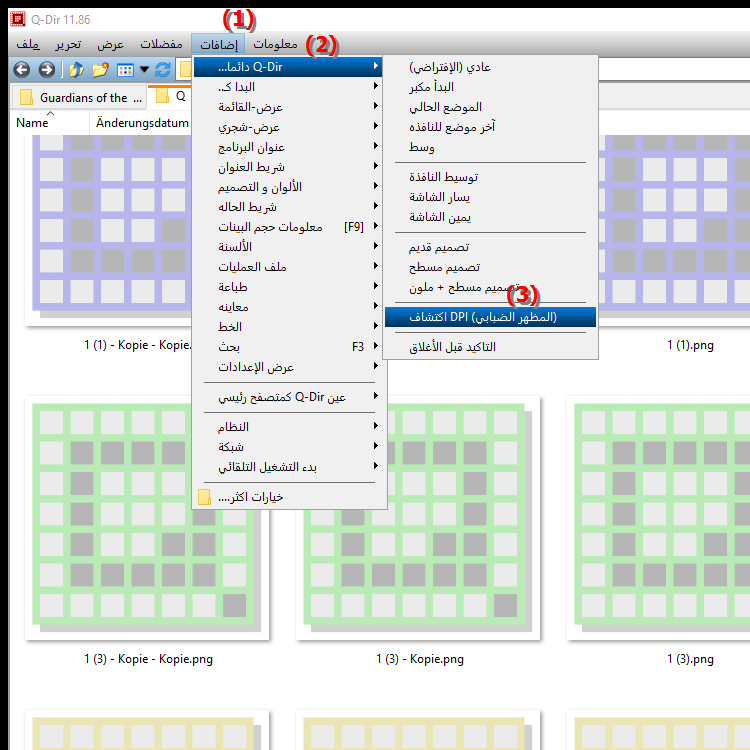Open عين Q-Dir كمتصفح رئيسي submenu

coord(288,397)
